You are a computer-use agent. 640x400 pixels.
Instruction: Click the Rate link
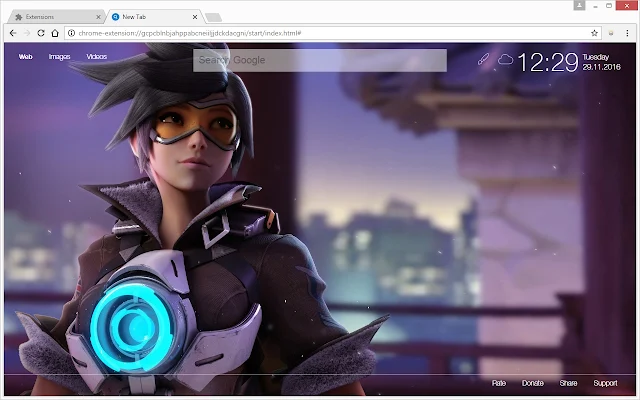click(x=499, y=383)
